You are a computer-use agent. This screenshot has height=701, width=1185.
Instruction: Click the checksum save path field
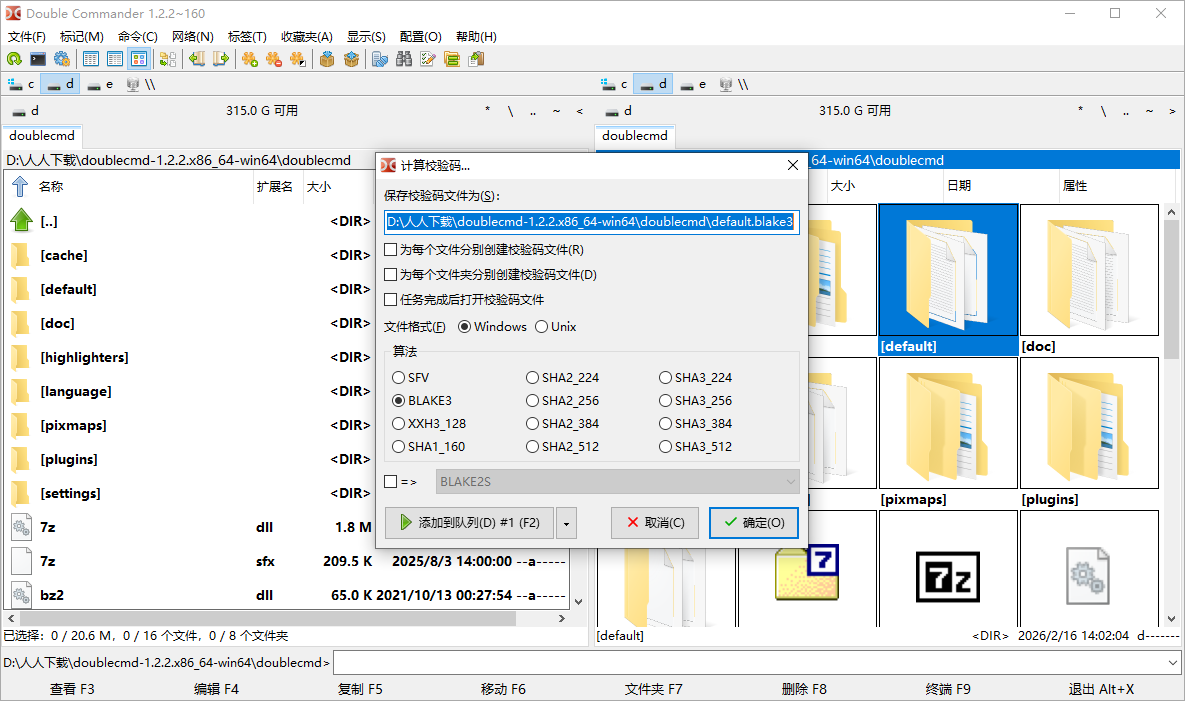(x=591, y=222)
